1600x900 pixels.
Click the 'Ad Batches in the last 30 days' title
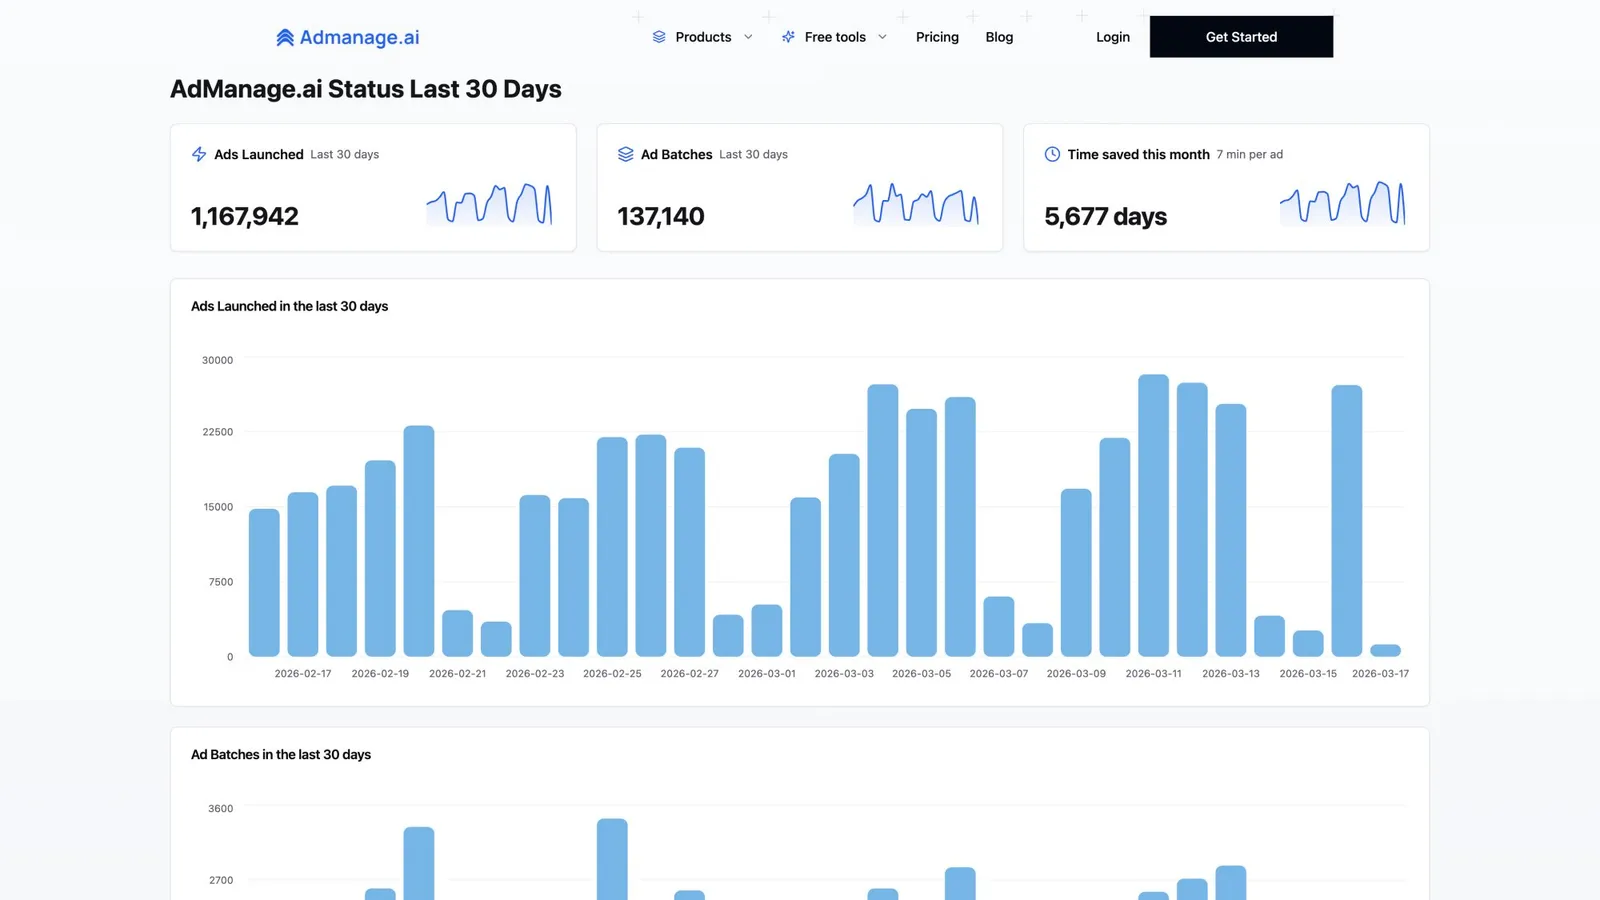[x=281, y=755]
